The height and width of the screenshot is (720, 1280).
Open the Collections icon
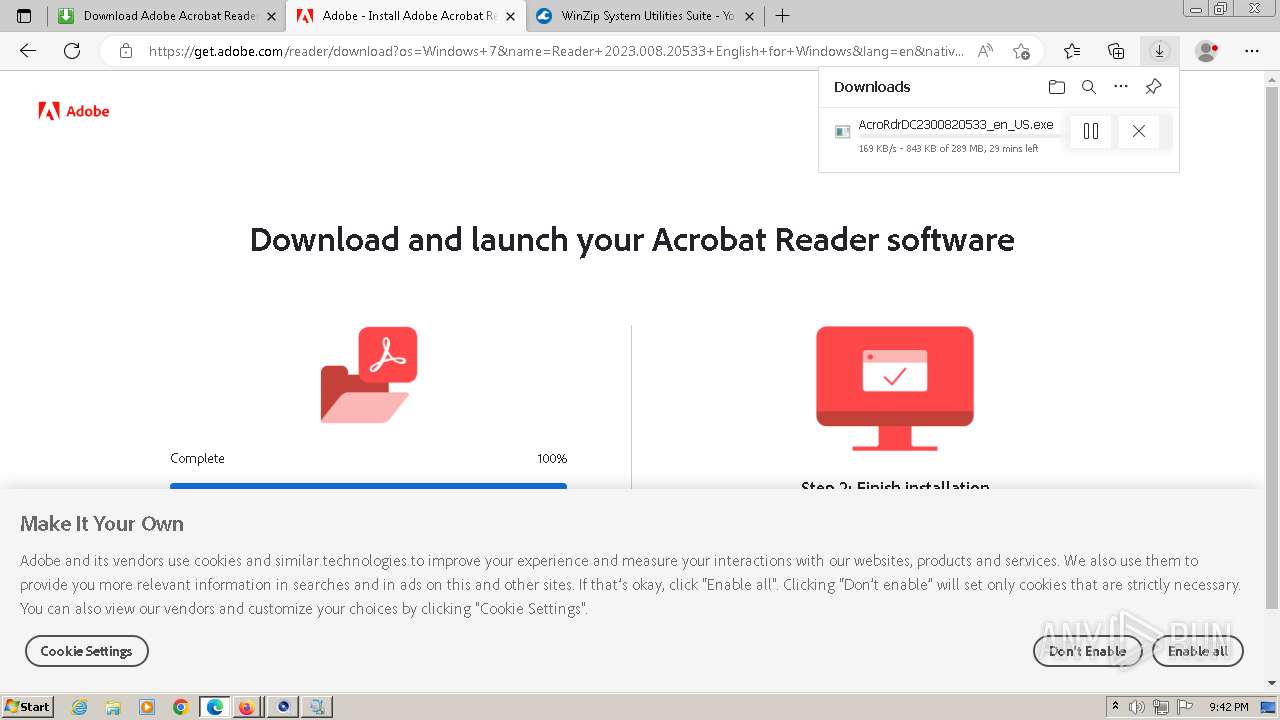(x=1116, y=51)
